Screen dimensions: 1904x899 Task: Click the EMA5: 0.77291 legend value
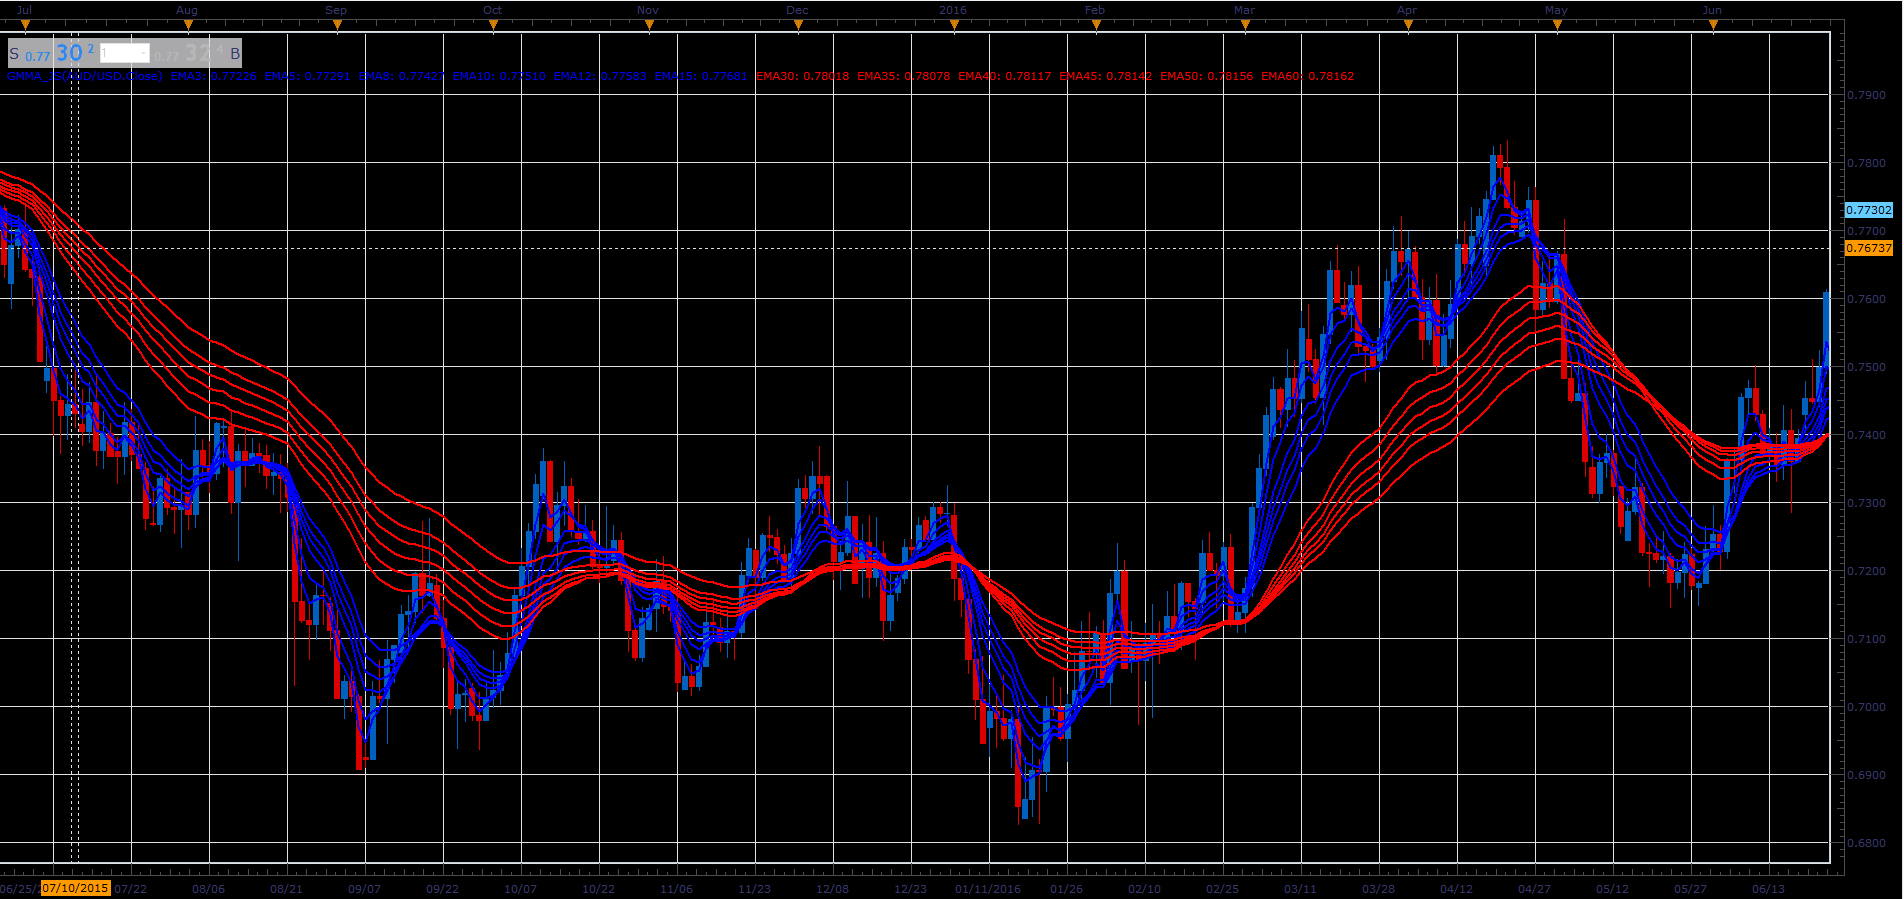(x=307, y=76)
